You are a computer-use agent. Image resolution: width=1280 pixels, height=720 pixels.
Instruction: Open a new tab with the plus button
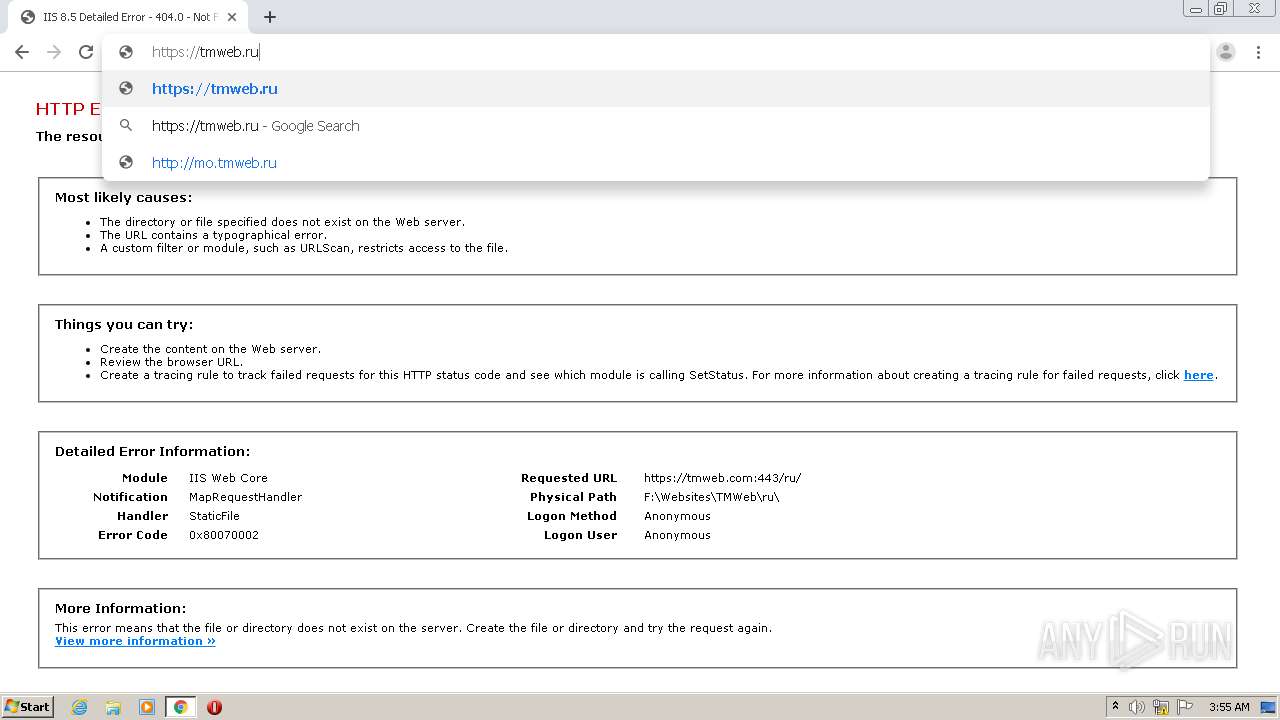(270, 17)
